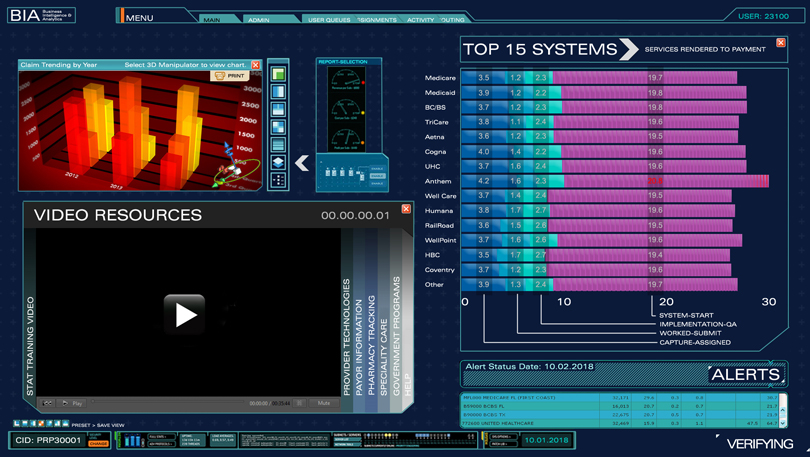Screen dimensions: 810x457
Task: Start video with the large center play button
Action: coord(184,314)
